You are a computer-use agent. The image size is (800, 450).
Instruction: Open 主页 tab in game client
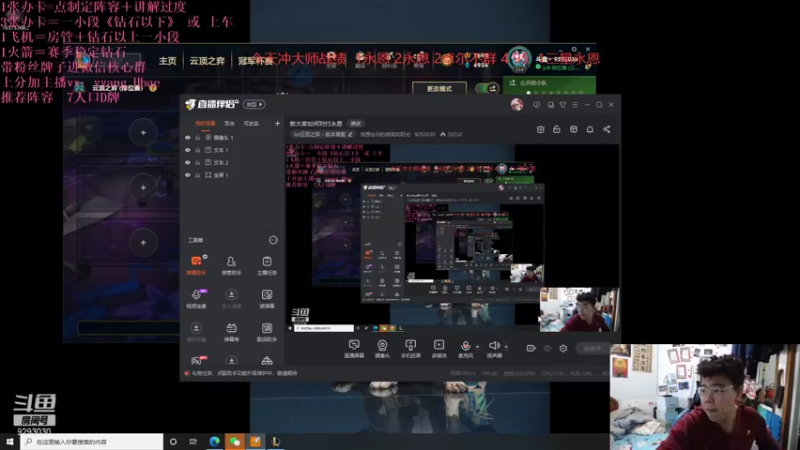click(x=167, y=61)
